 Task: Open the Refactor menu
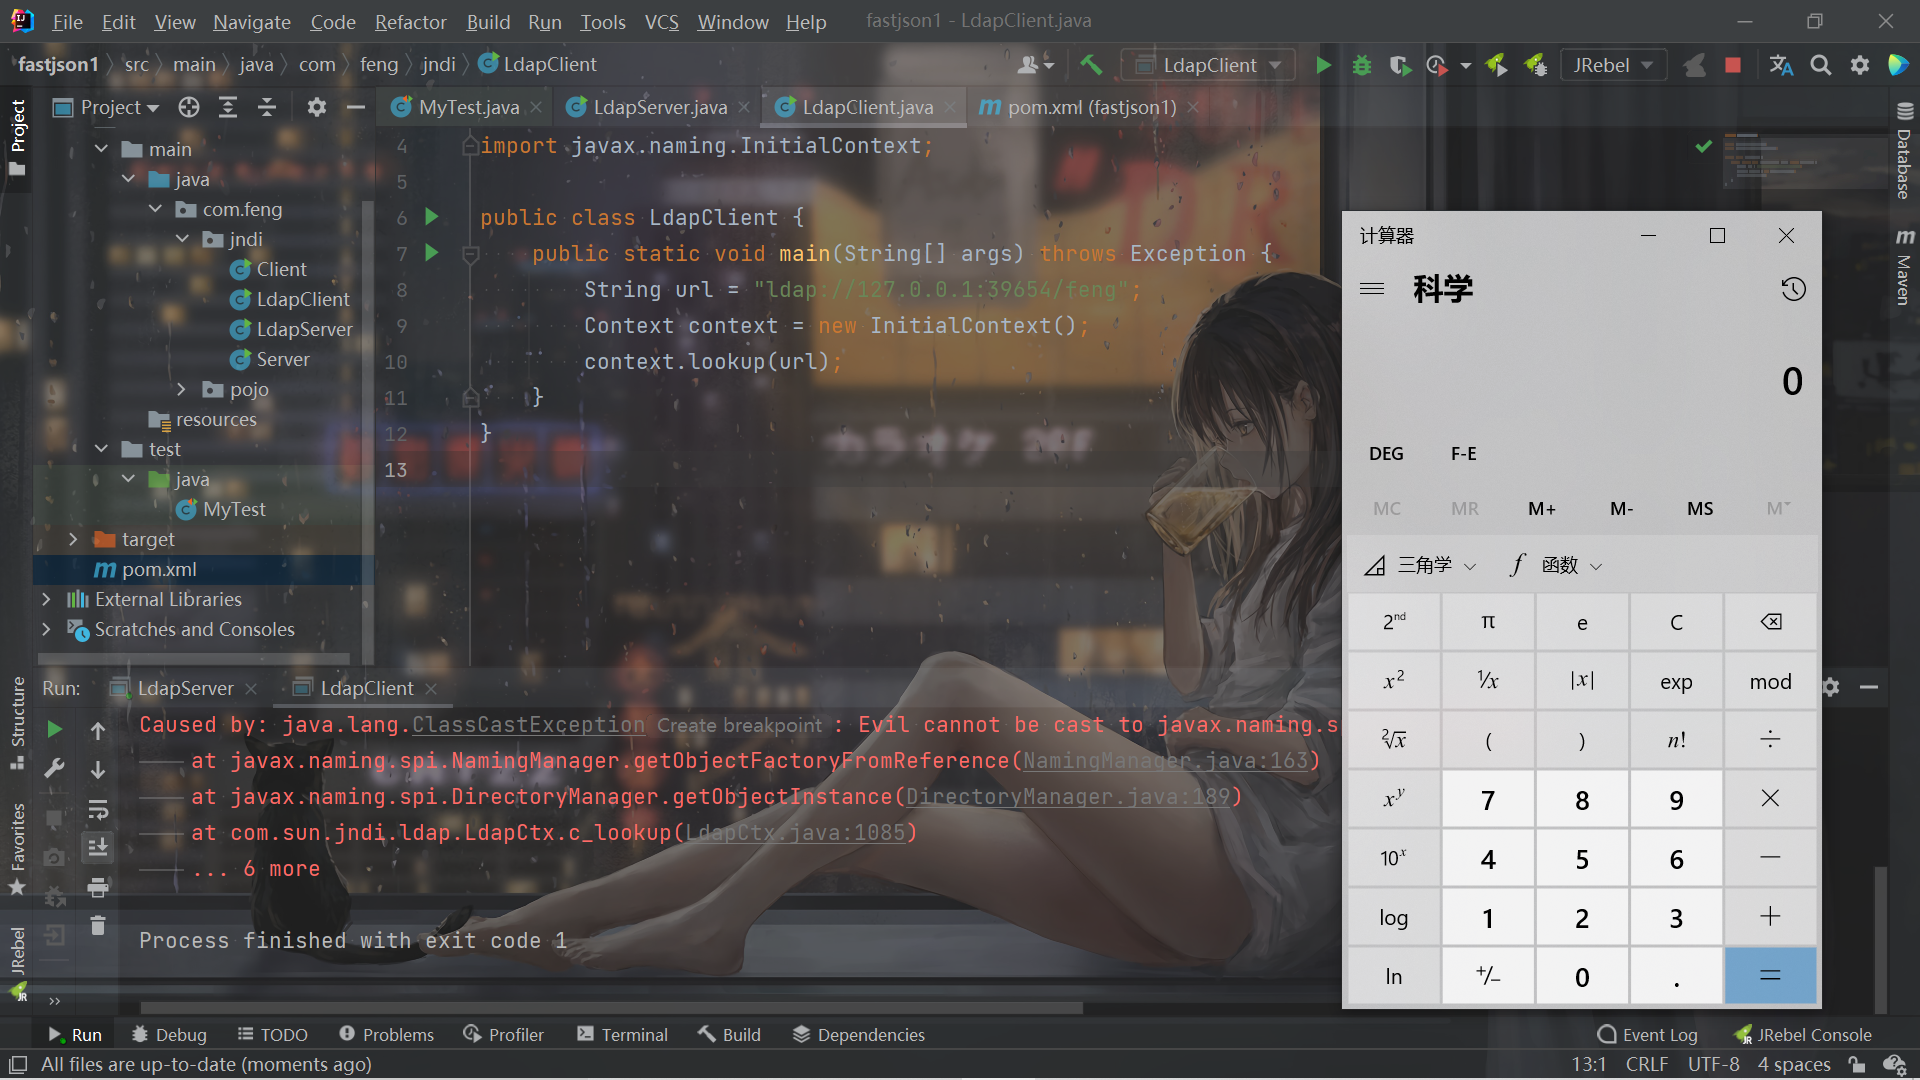click(x=410, y=22)
